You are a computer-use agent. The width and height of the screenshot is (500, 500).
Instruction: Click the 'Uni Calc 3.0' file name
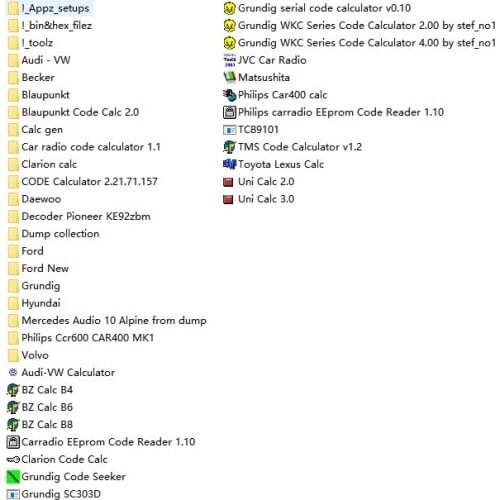click(266, 199)
